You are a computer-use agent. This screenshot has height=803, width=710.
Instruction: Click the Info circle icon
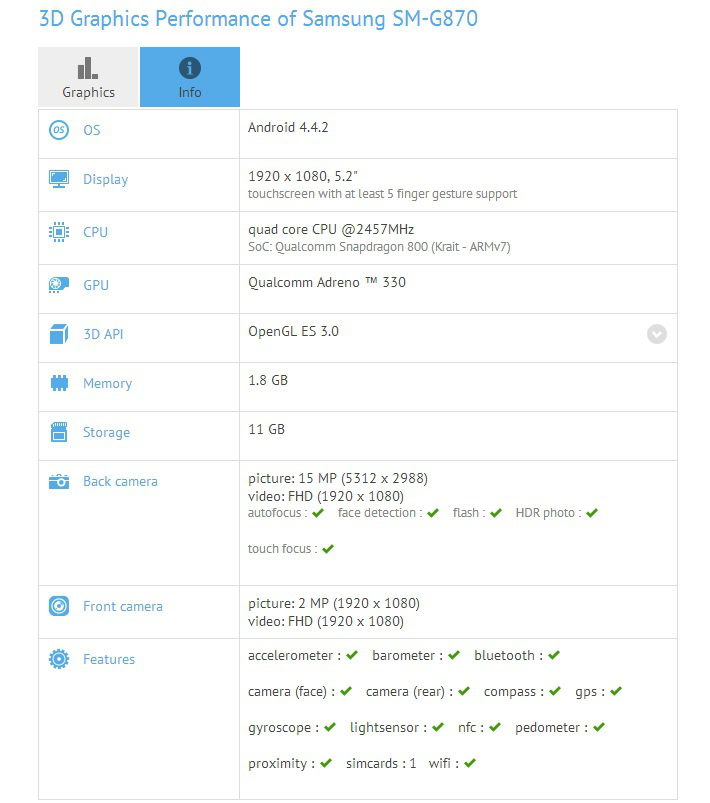click(190, 68)
